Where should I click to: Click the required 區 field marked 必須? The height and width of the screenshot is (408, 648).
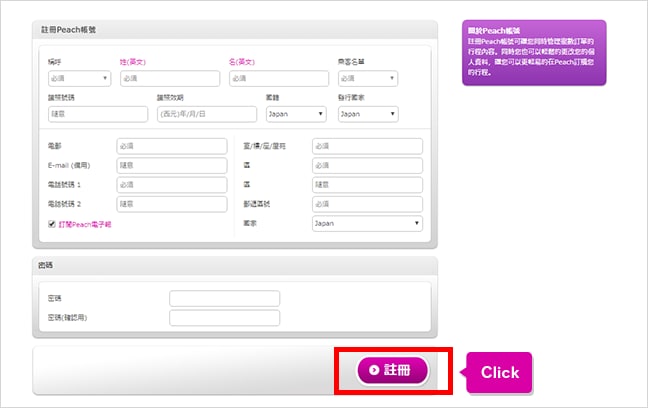coord(367,165)
